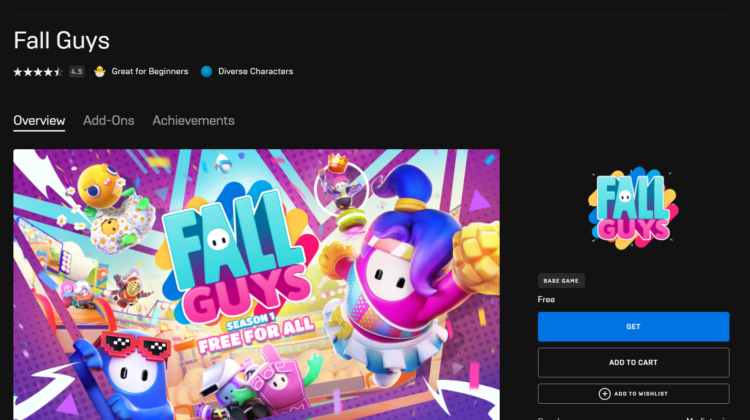Click the Fall Guys page title
This screenshot has height=420, width=750.
tap(62, 40)
